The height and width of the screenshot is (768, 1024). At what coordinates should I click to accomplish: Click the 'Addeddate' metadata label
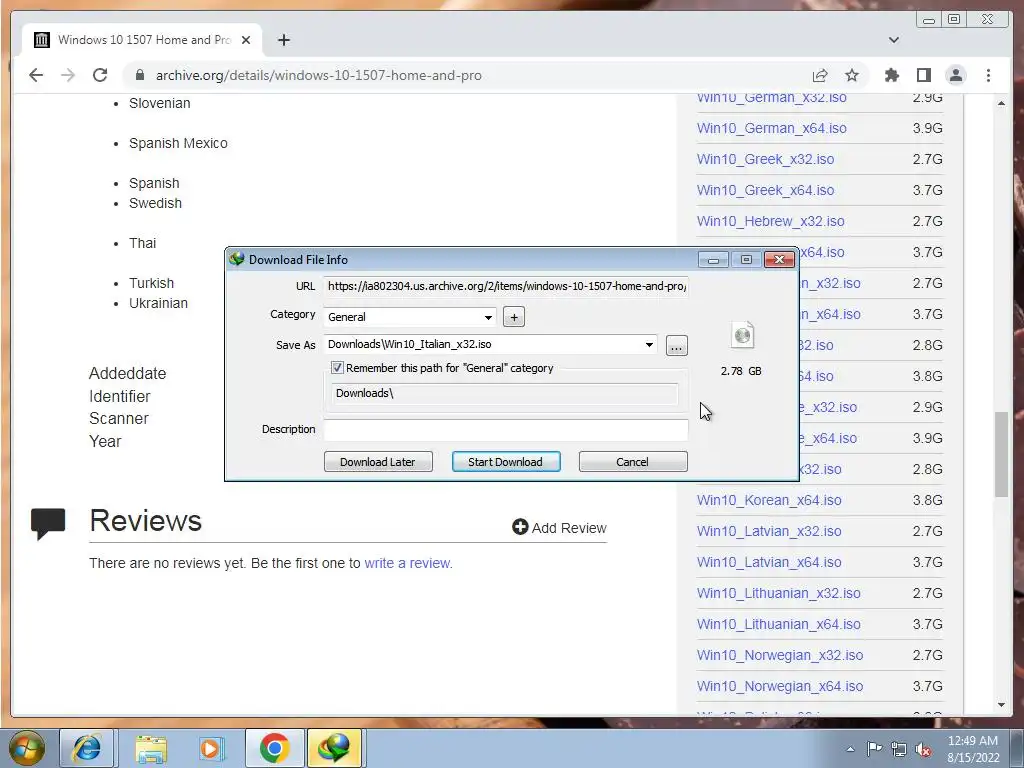point(127,374)
